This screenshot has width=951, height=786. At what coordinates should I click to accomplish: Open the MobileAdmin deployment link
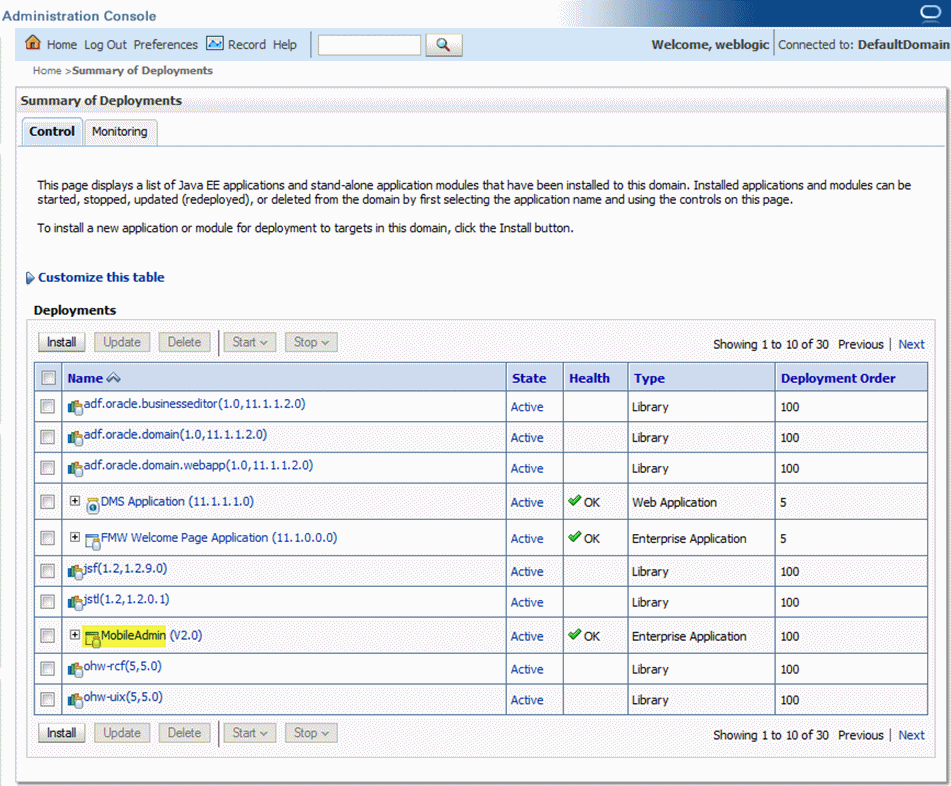tap(152, 635)
